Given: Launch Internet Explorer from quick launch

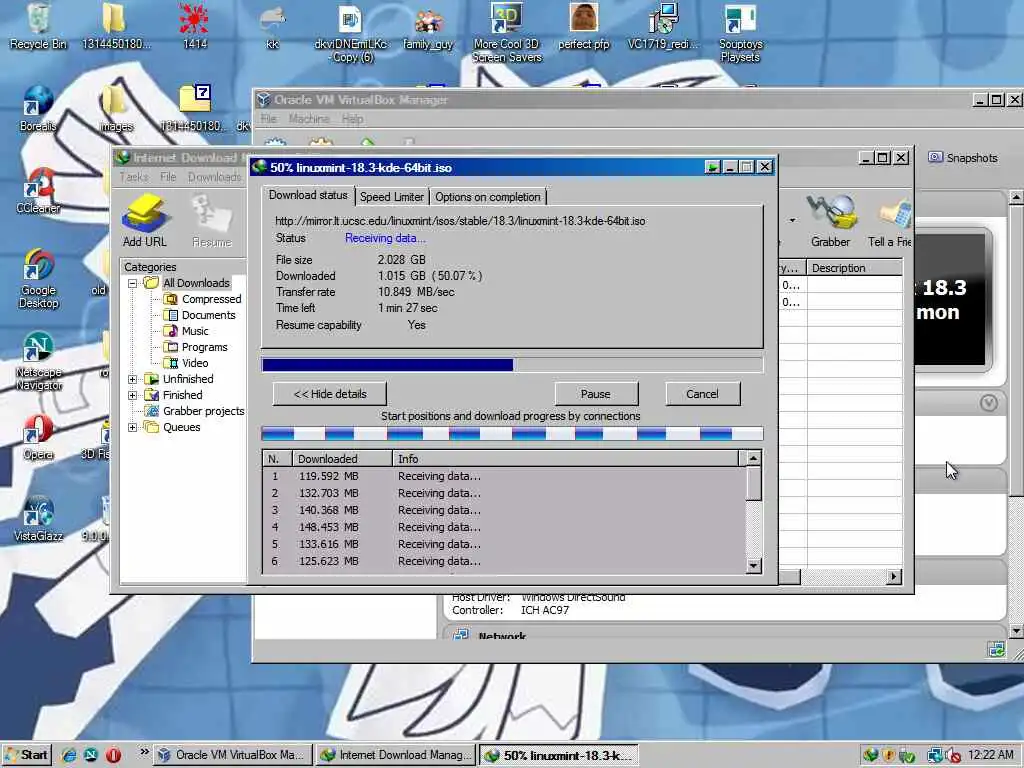Looking at the screenshot, I should (69, 755).
